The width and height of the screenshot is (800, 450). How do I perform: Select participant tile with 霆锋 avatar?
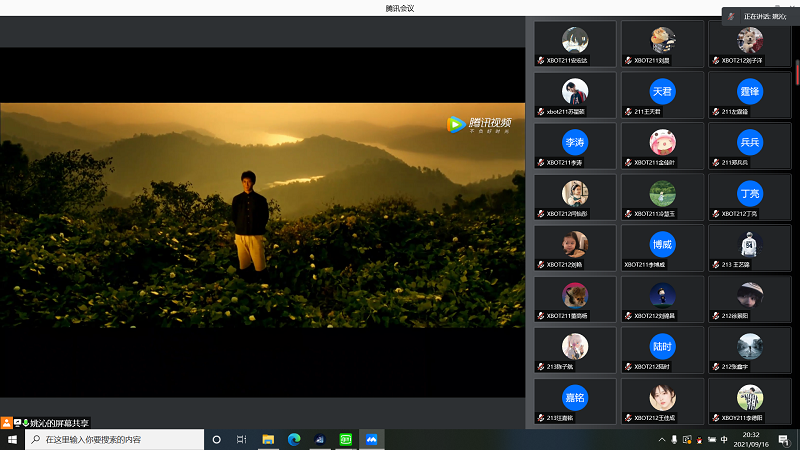[x=749, y=95]
